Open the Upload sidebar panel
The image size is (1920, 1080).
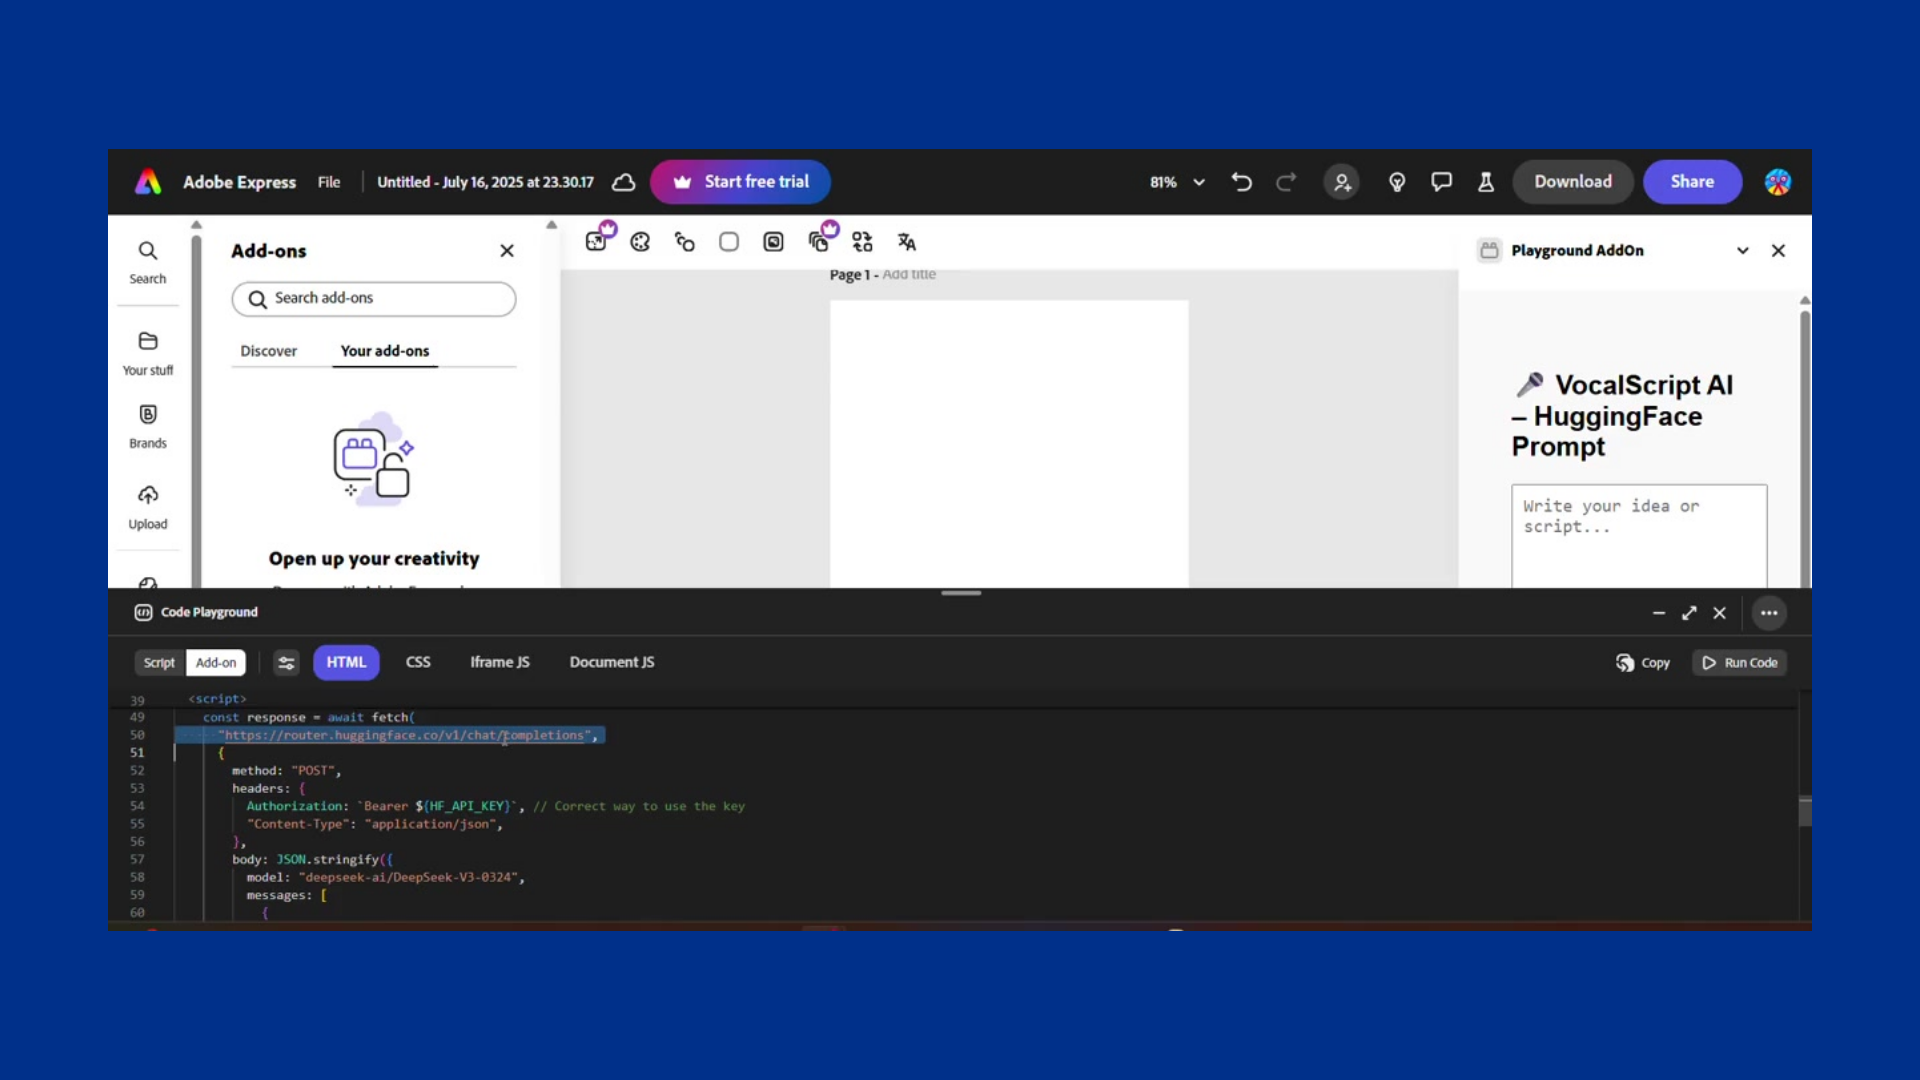148,506
